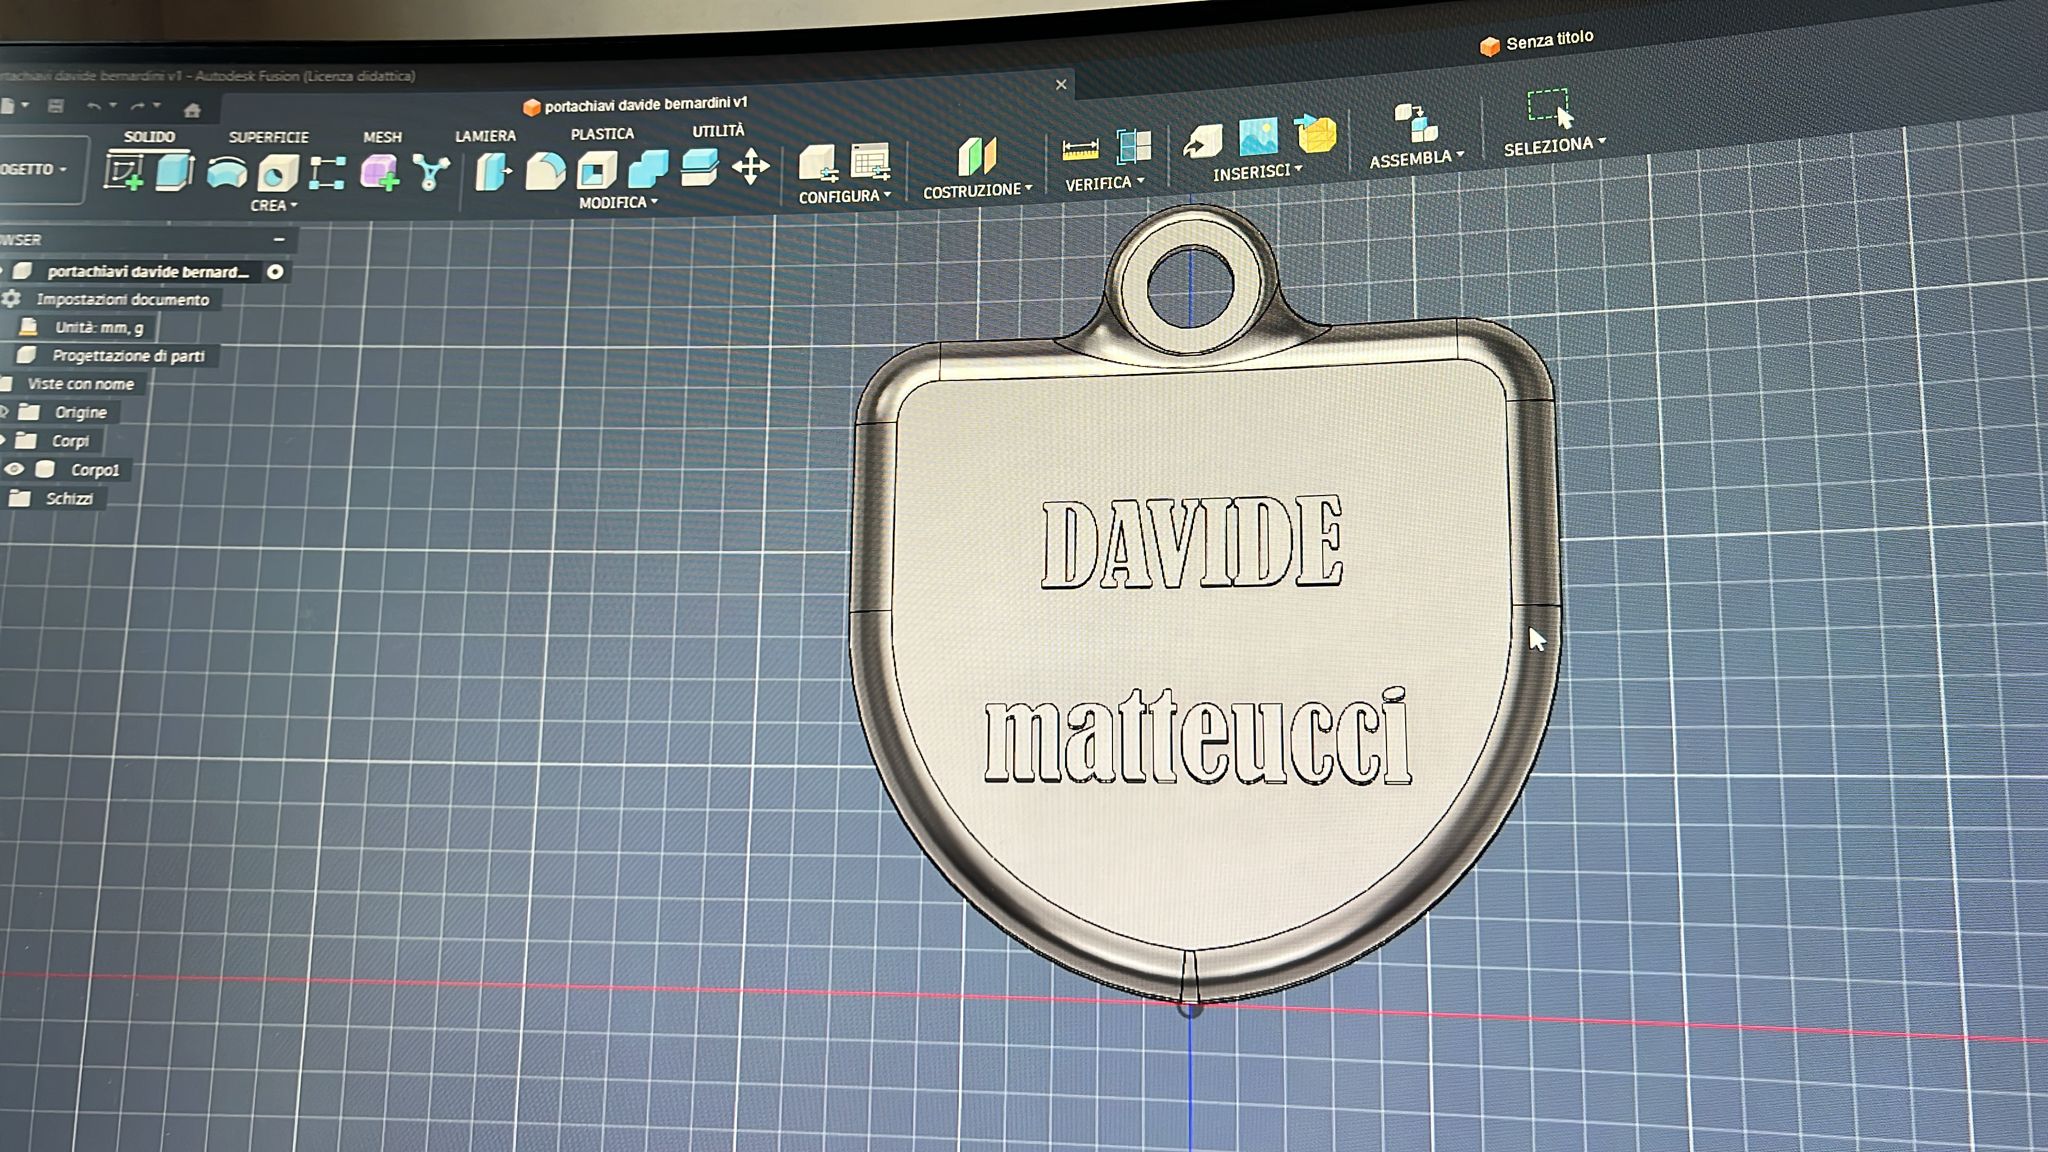Open the CREA dropdown menu

[x=273, y=205]
